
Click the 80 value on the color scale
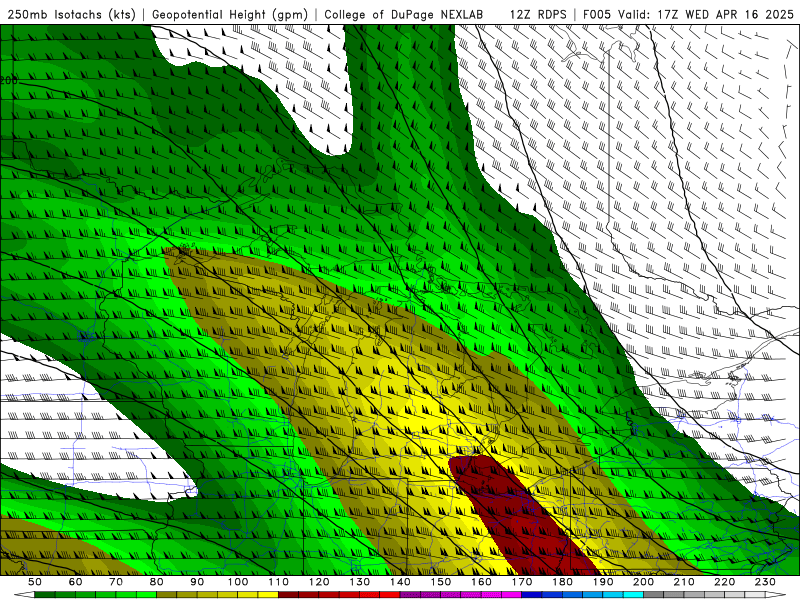coord(157,582)
